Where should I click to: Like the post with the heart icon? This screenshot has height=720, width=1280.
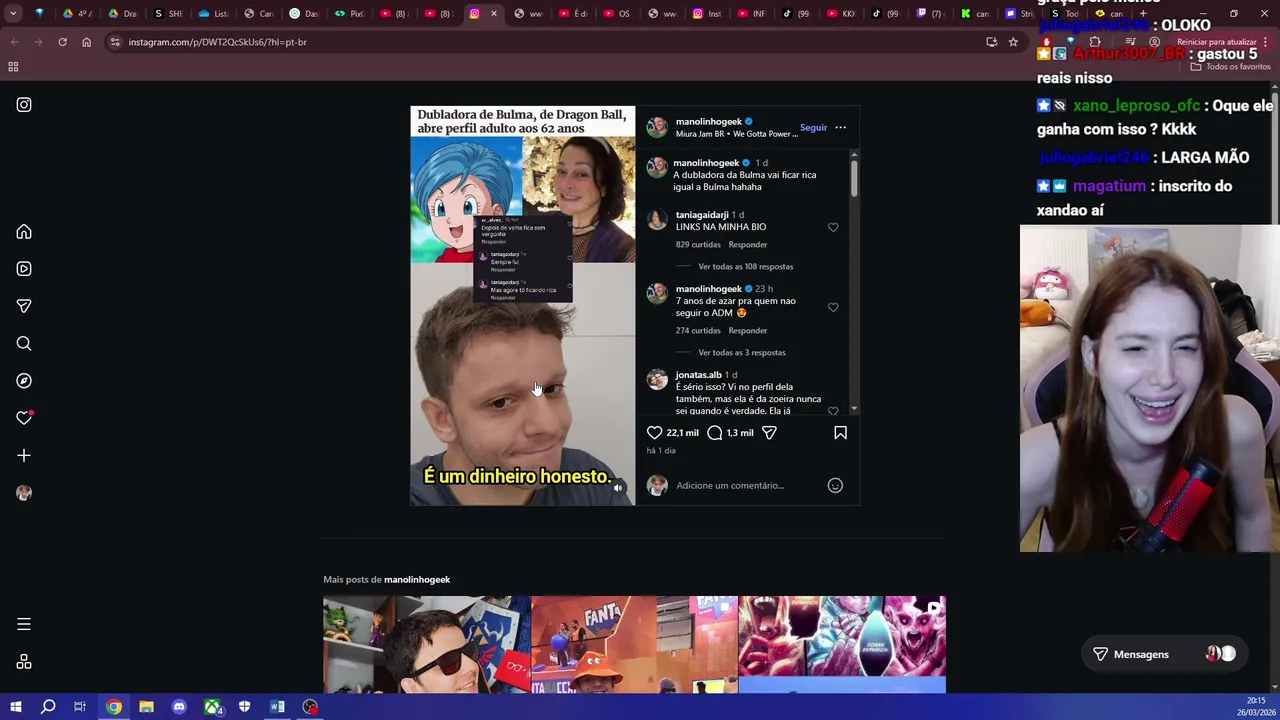(654, 433)
